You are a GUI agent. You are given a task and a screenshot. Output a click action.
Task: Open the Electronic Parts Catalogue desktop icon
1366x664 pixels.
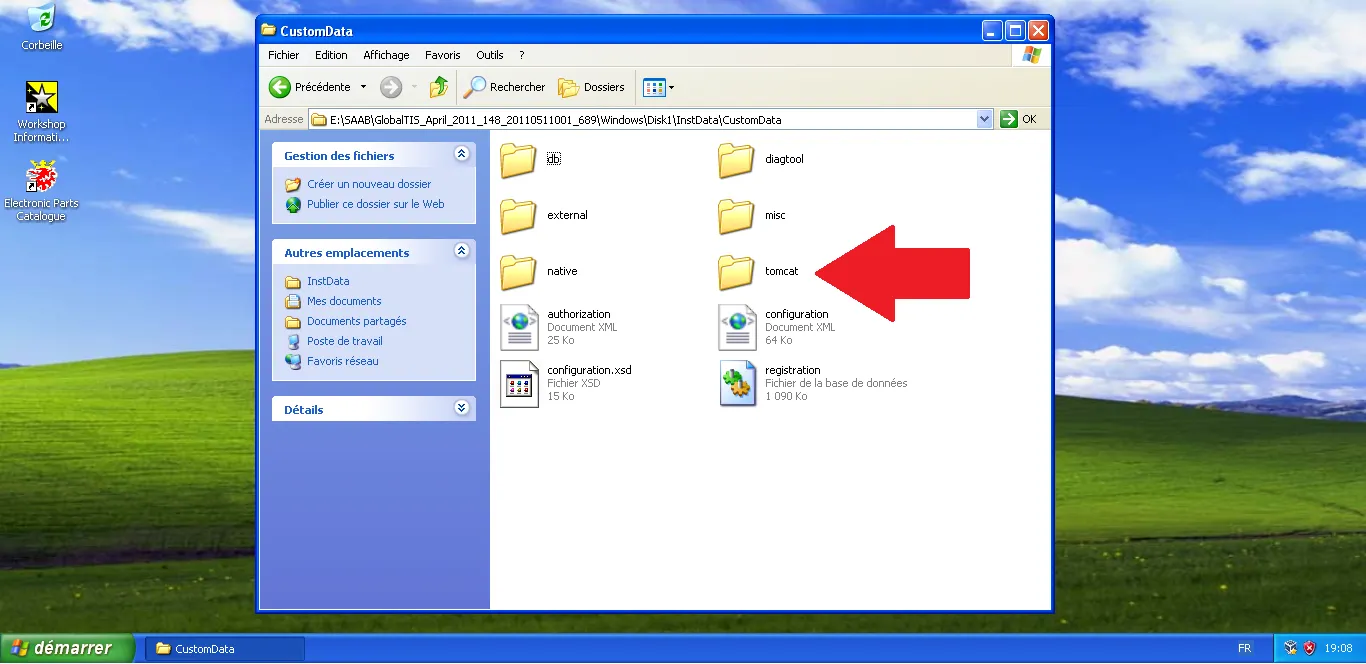point(41,174)
